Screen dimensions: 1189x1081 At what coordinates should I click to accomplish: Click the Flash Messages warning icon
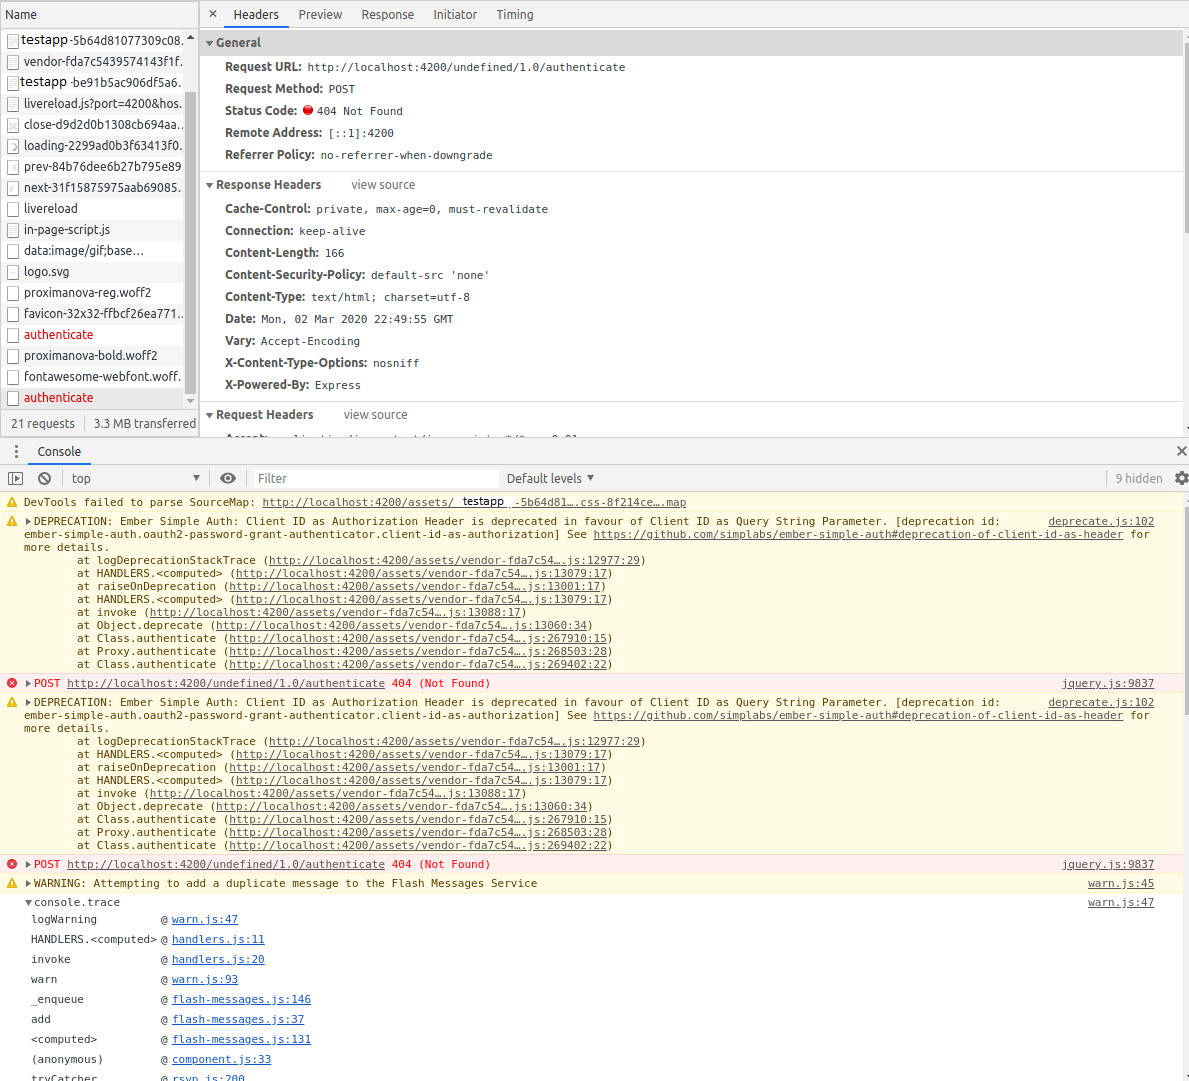(x=12, y=883)
